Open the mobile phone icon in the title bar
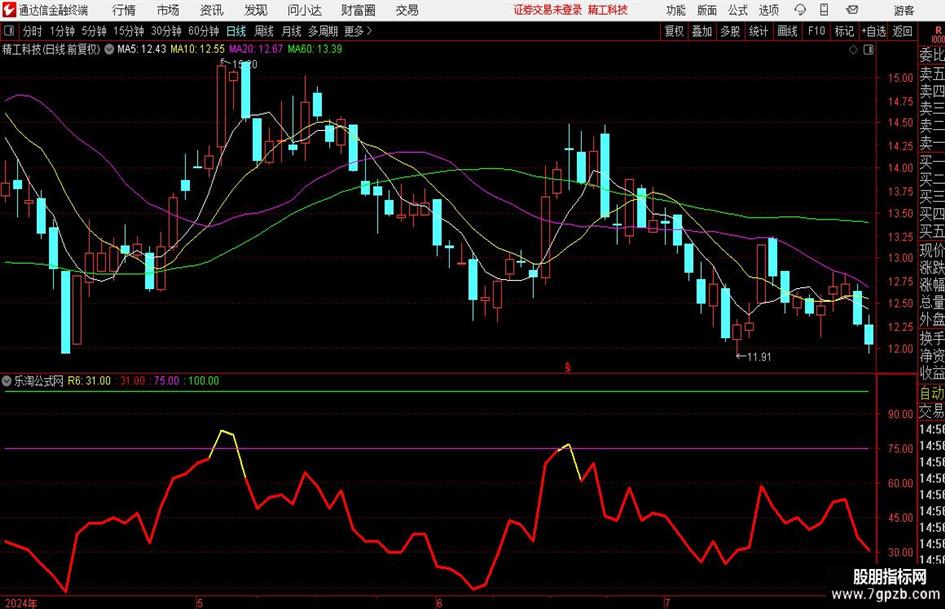Image resolution: width=945 pixels, height=609 pixels. pyautogui.click(x=824, y=10)
